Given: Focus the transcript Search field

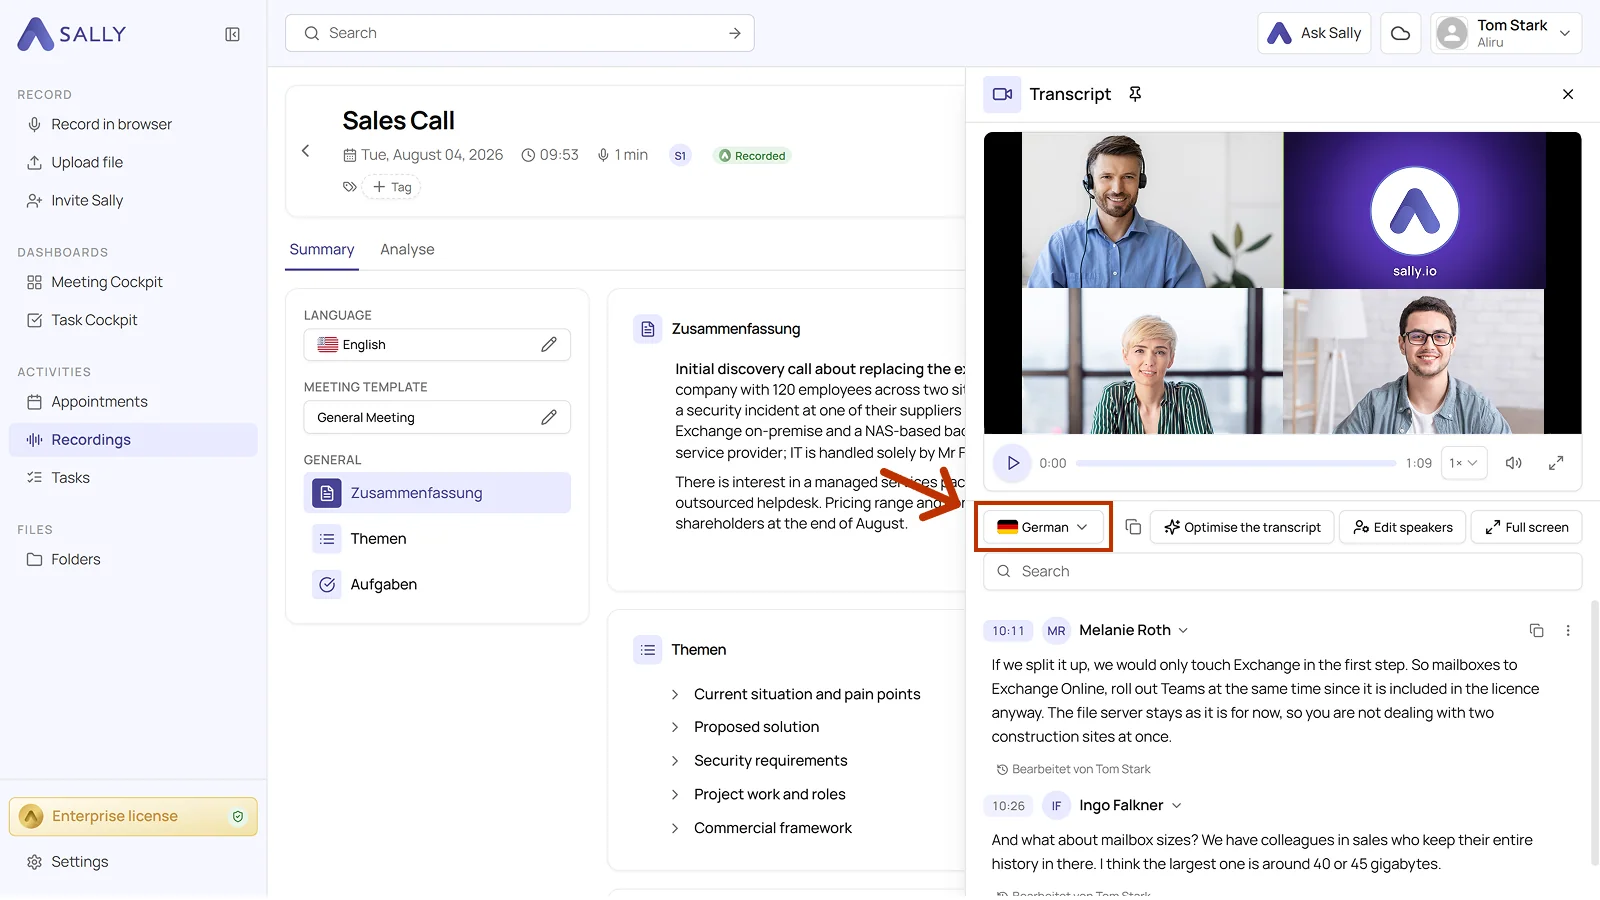Looking at the screenshot, I should (1283, 572).
